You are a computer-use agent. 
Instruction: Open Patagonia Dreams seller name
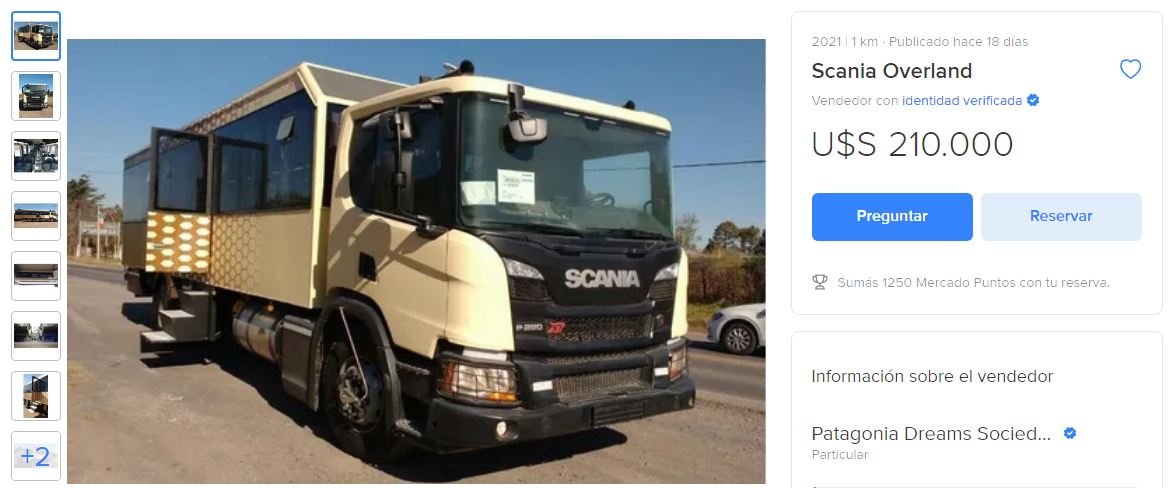pyautogui.click(x=931, y=433)
